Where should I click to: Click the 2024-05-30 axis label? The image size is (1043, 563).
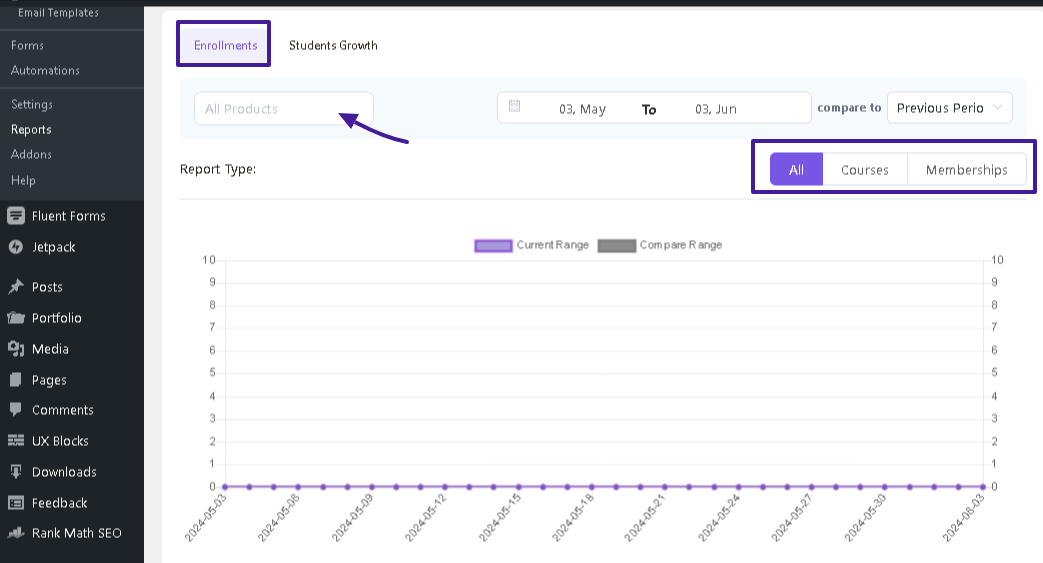pos(865,518)
